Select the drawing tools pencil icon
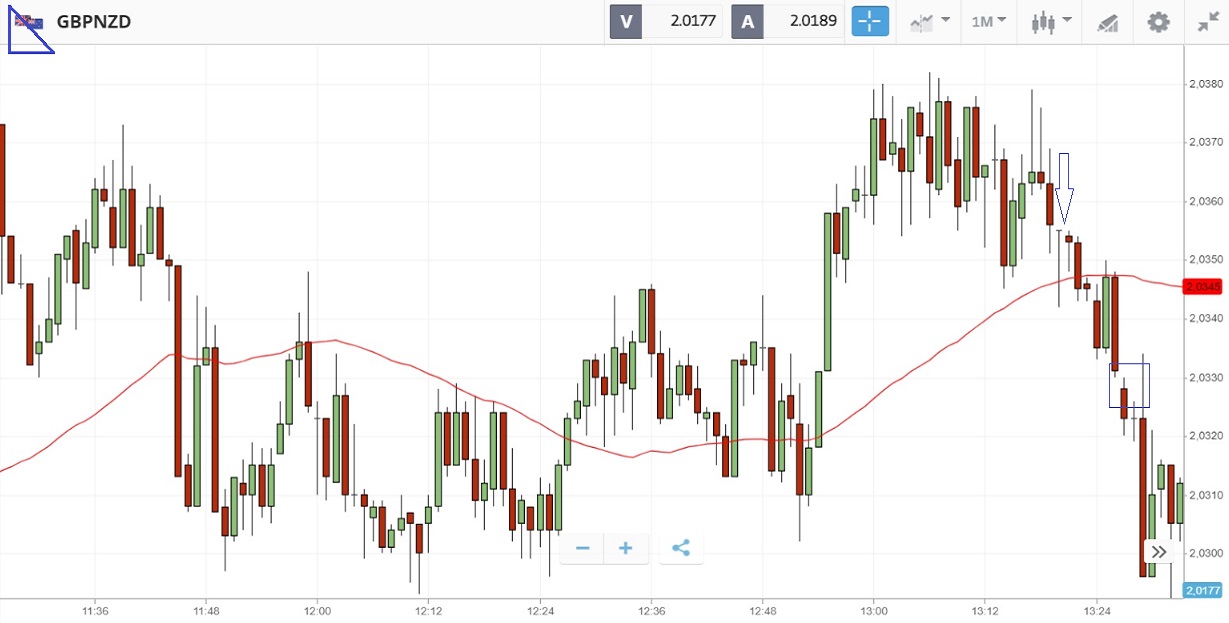This screenshot has width=1229, height=623. 1107,21
